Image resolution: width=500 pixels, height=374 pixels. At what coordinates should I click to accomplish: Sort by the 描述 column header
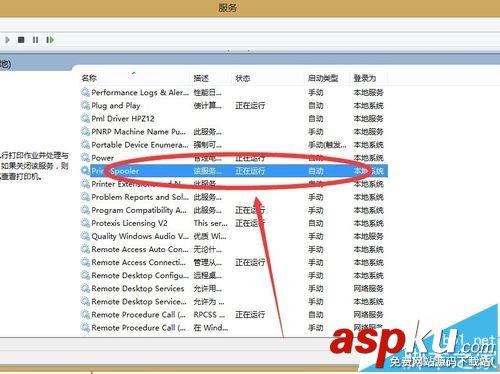pyautogui.click(x=201, y=78)
